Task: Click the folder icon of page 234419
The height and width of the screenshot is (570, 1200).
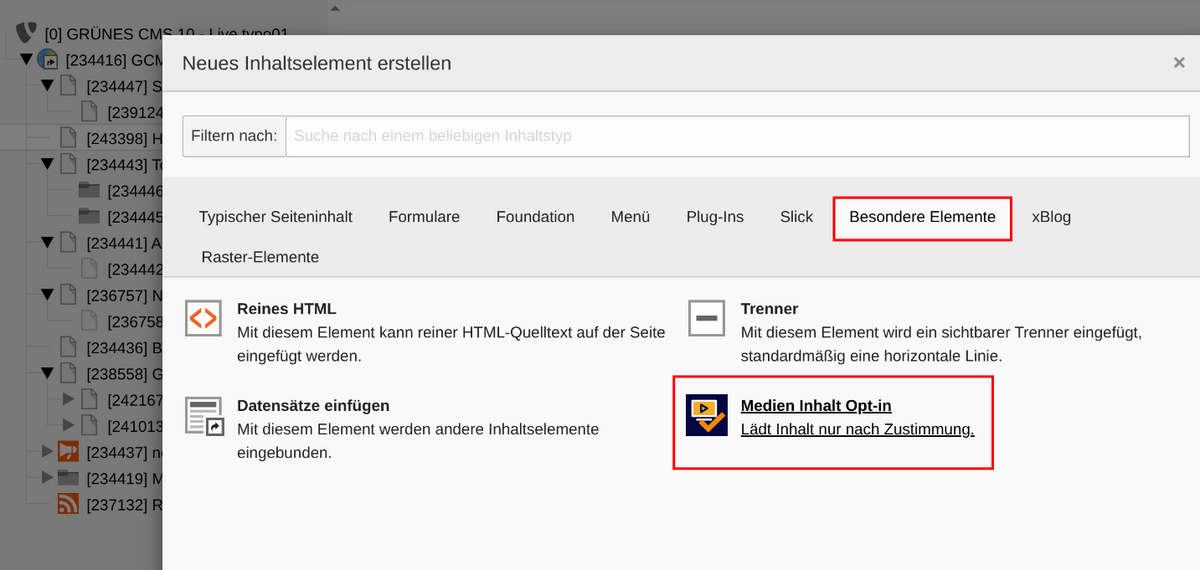Action: (68, 478)
